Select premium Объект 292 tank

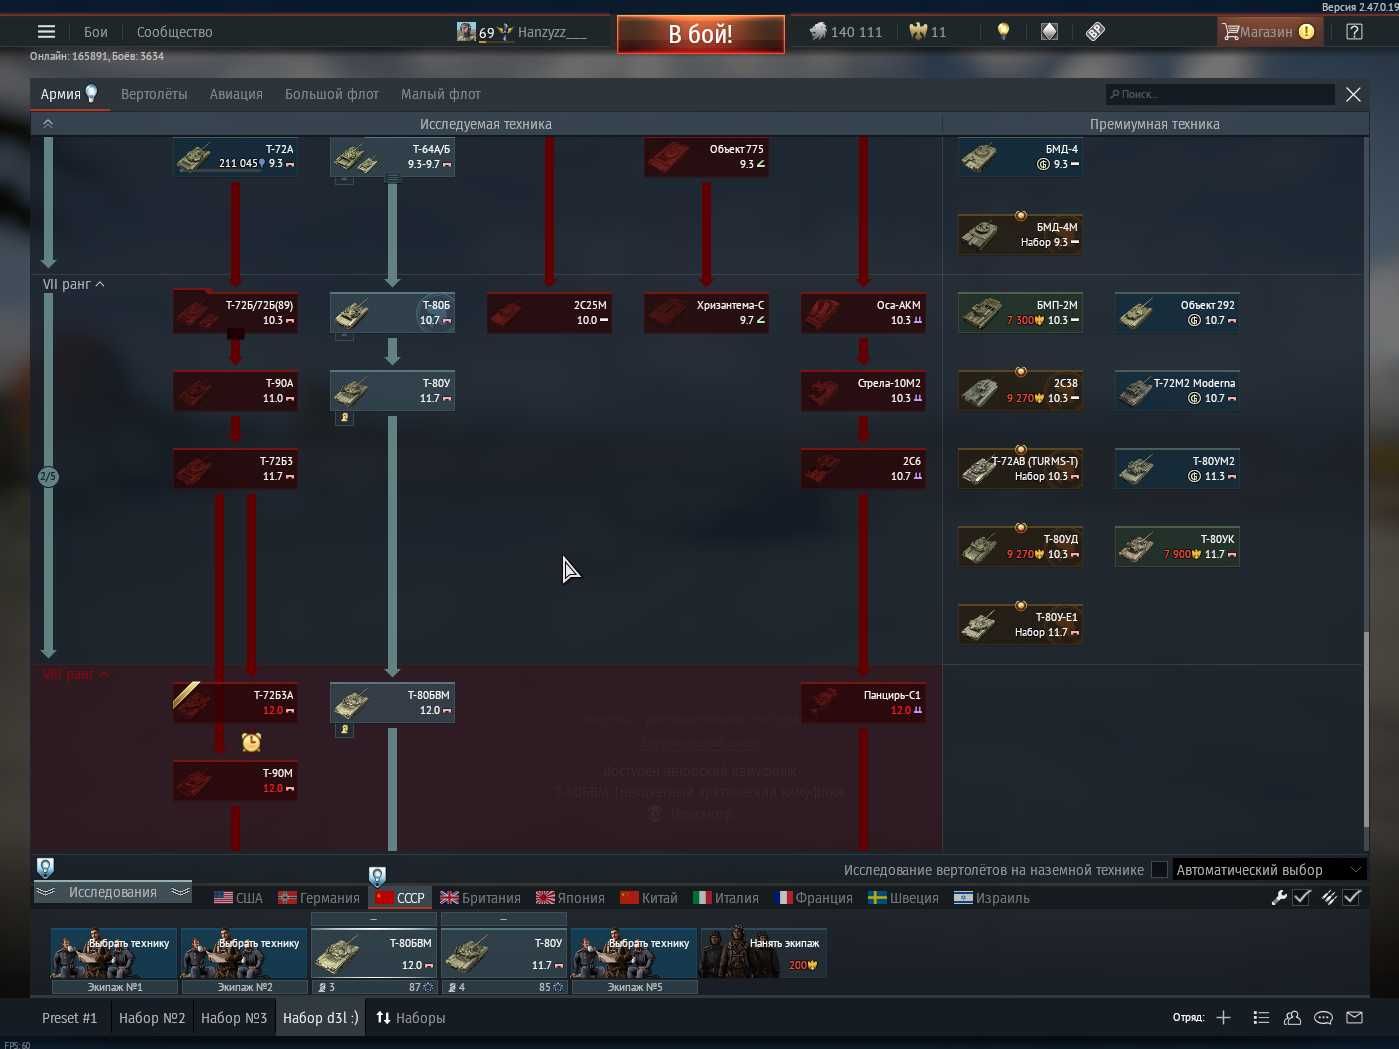pos(1177,313)
